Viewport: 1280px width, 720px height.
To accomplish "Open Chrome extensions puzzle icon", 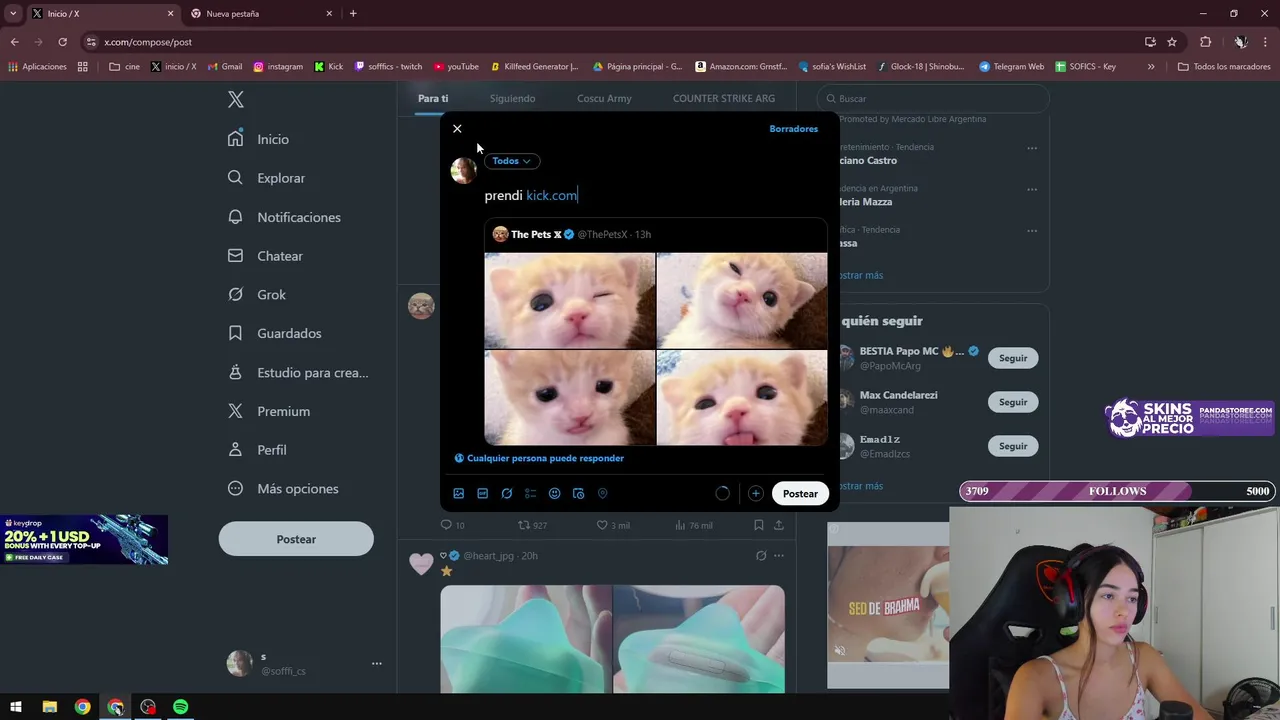I will [x=1205, y=42].
